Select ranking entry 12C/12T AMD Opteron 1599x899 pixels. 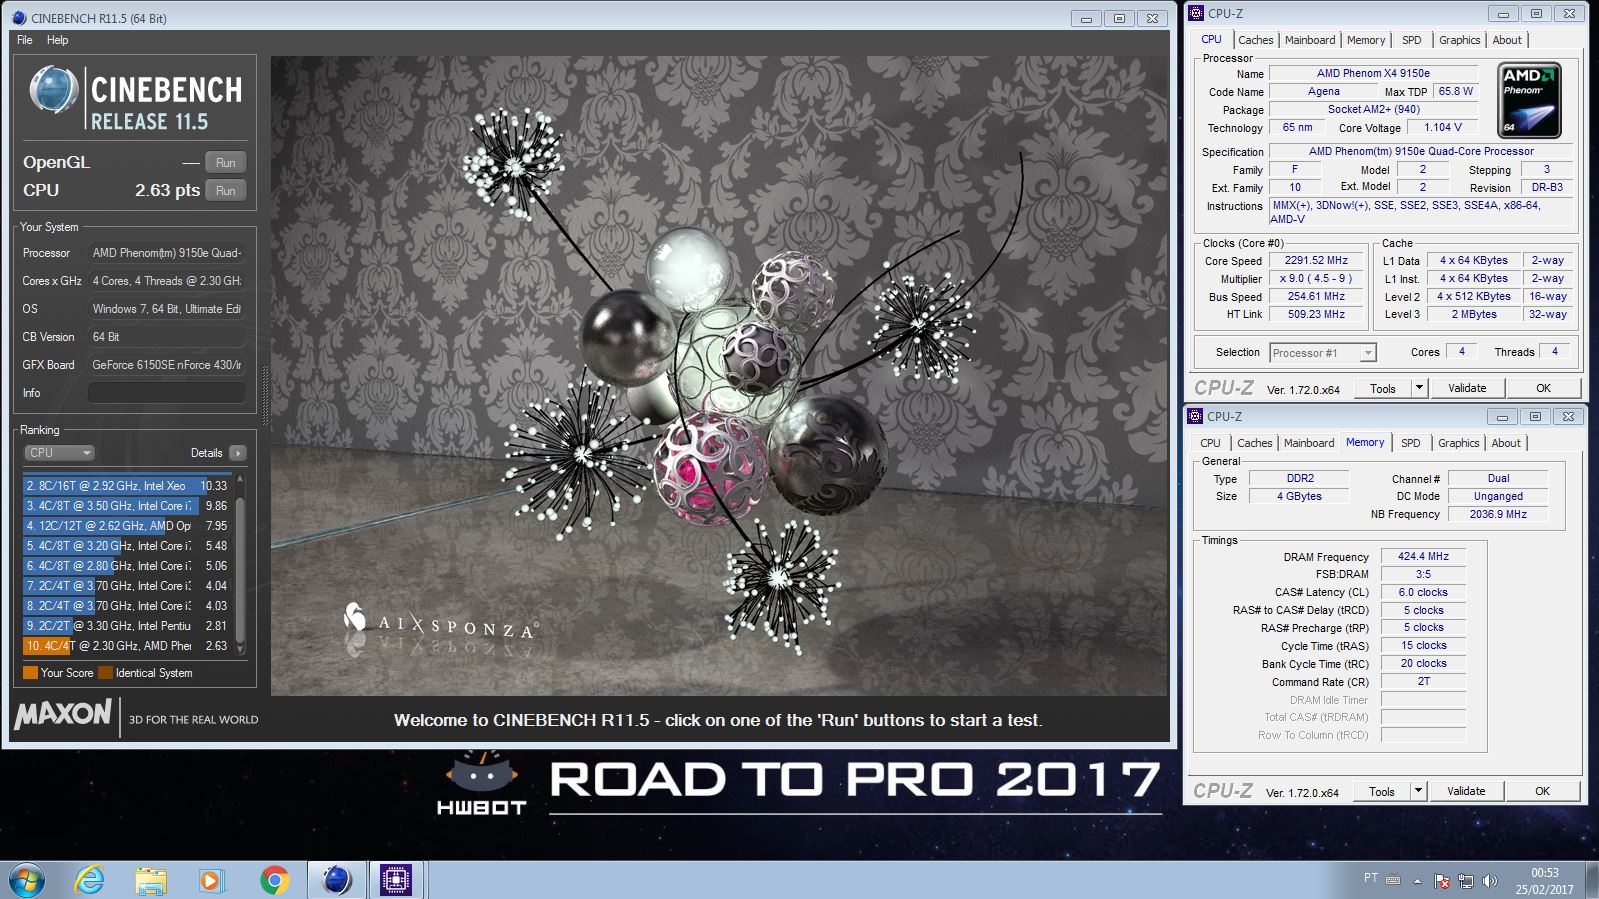tap(127, 526)
